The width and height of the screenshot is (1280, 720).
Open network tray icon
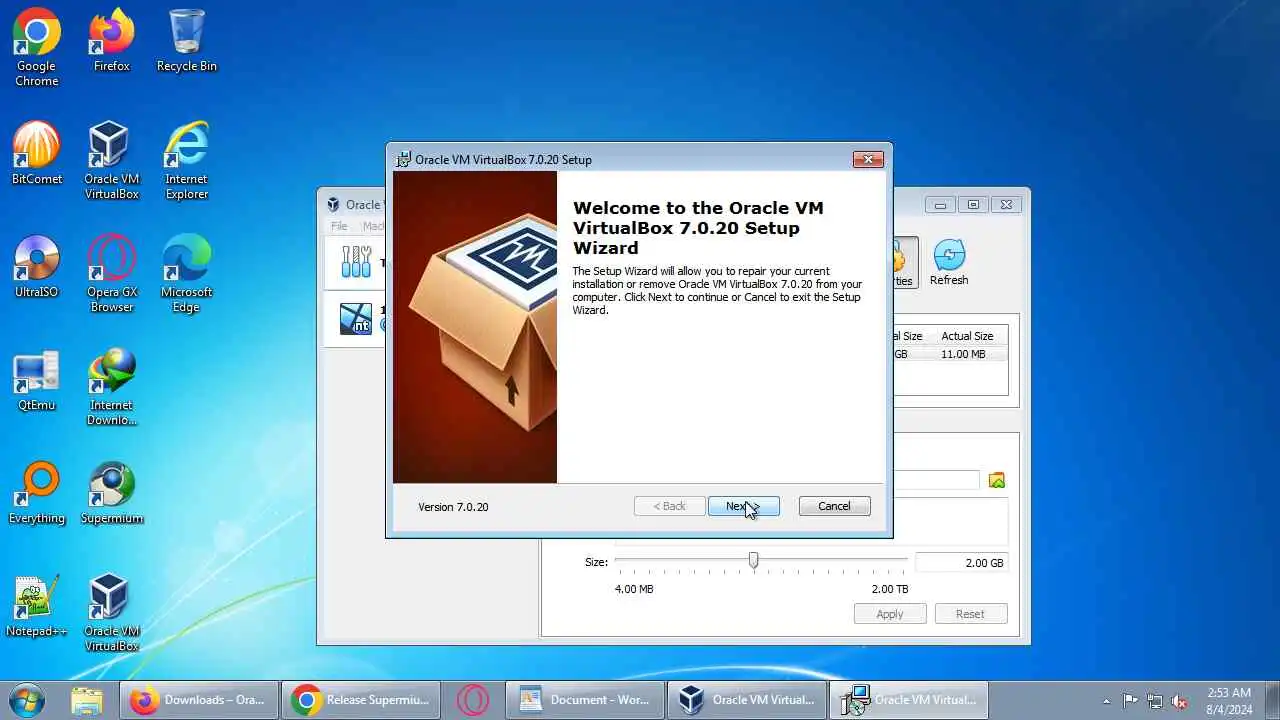(x=1155, y=701)
